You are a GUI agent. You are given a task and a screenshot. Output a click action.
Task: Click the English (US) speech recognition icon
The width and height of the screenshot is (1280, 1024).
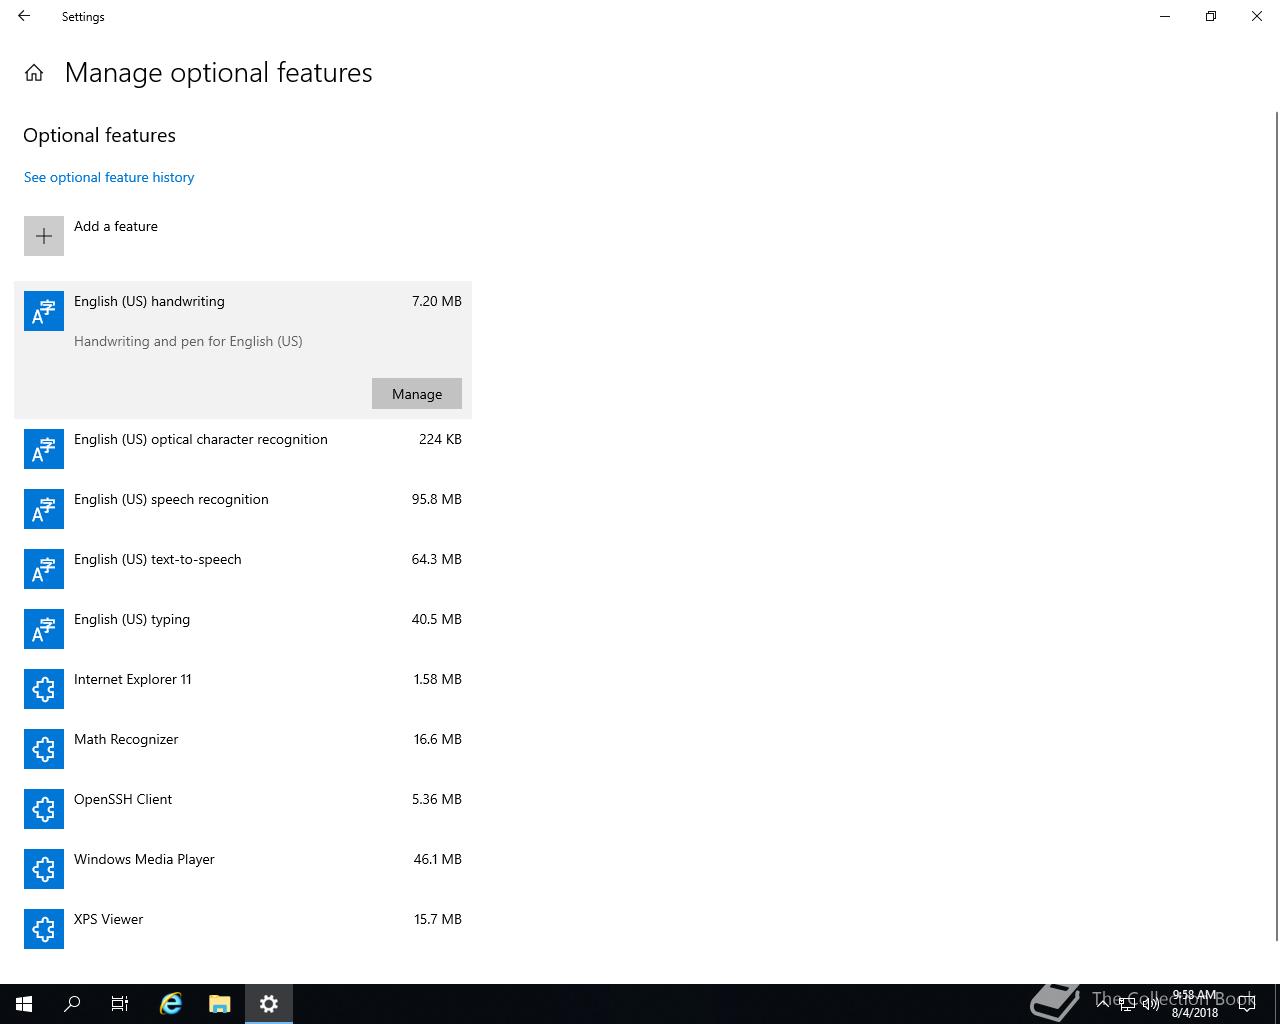coord(44,509)
